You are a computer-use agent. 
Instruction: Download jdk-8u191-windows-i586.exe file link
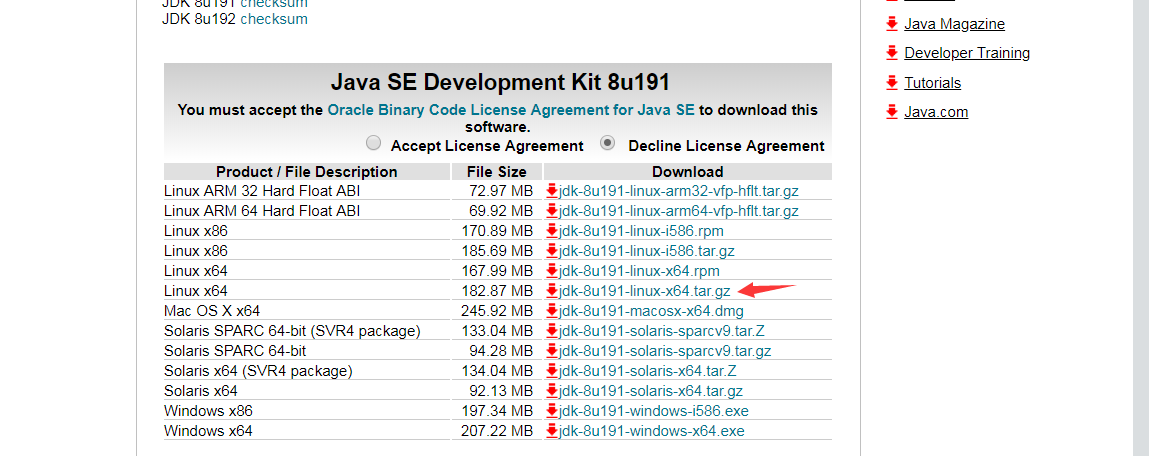pos(654,411)
